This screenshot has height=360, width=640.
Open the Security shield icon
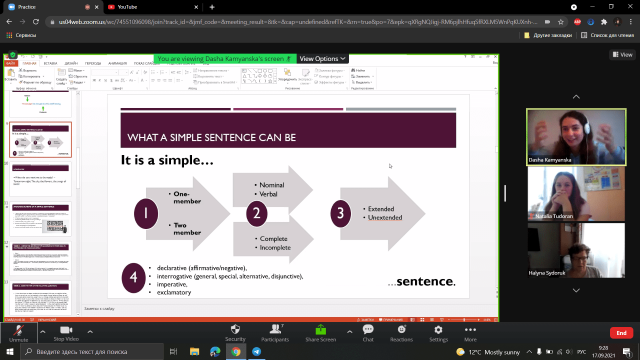(235, 330)
